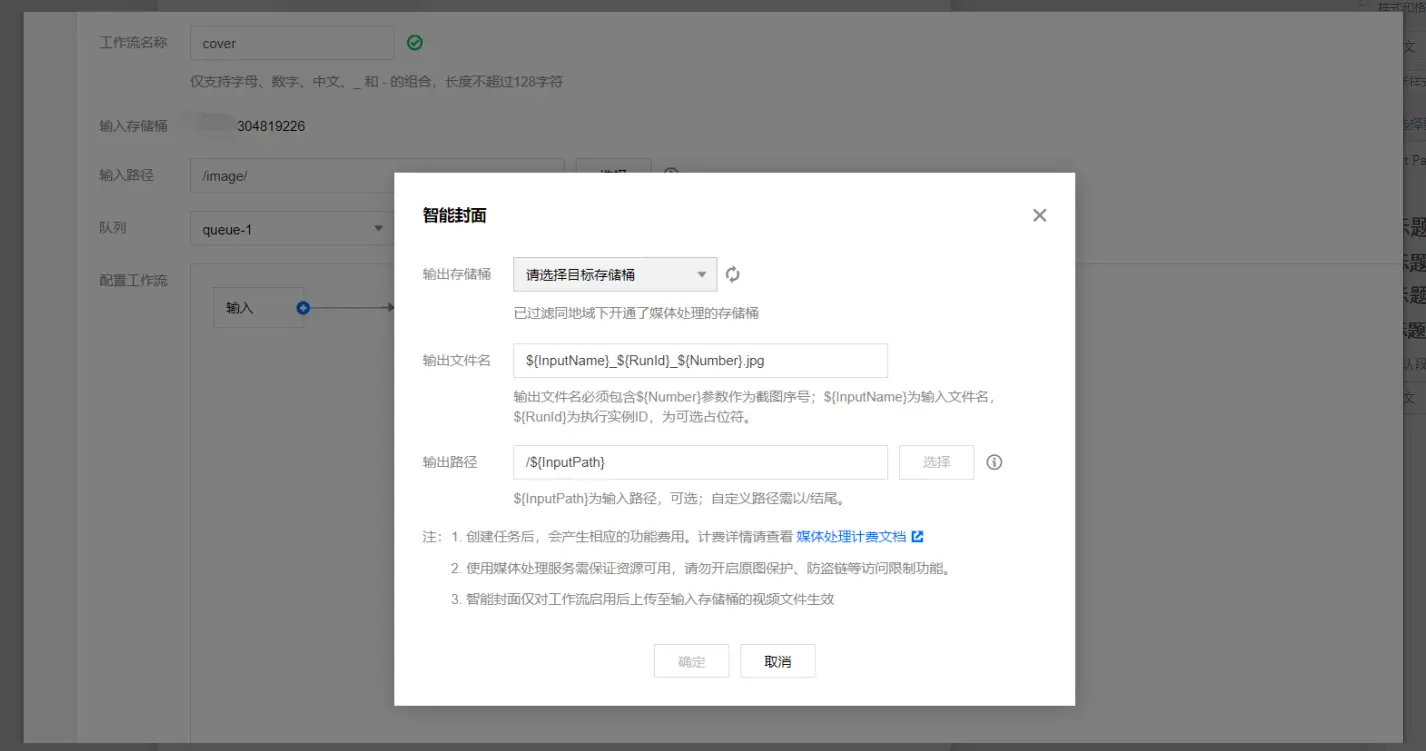Click the green validation checkmark icon

click(415, 43)
